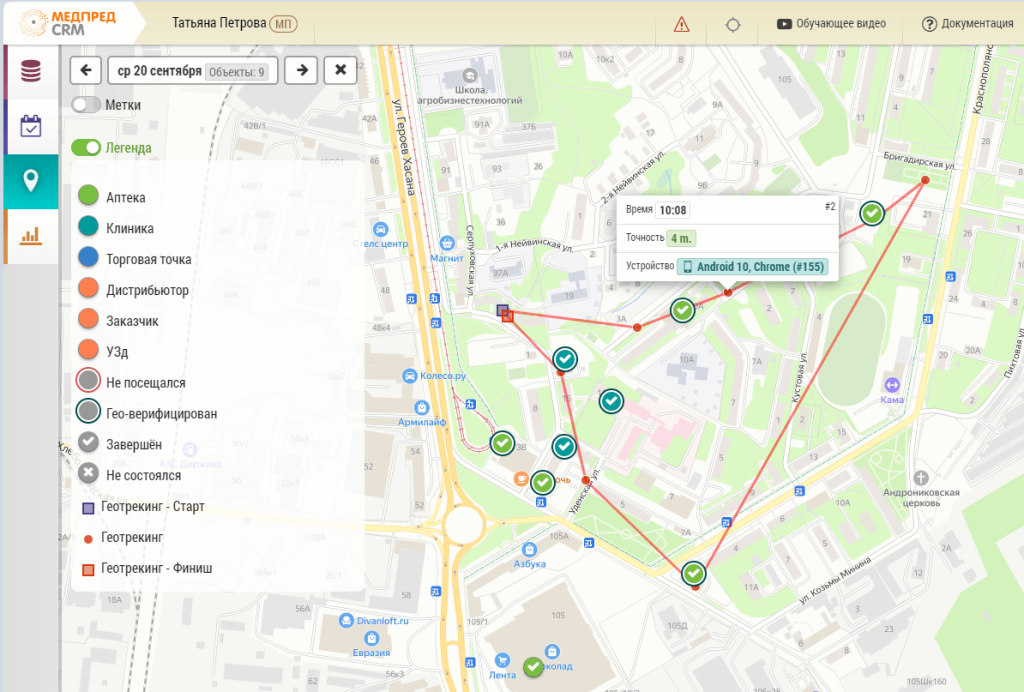
Task: Open the database section in the sidebar
Action: [31, 71]
